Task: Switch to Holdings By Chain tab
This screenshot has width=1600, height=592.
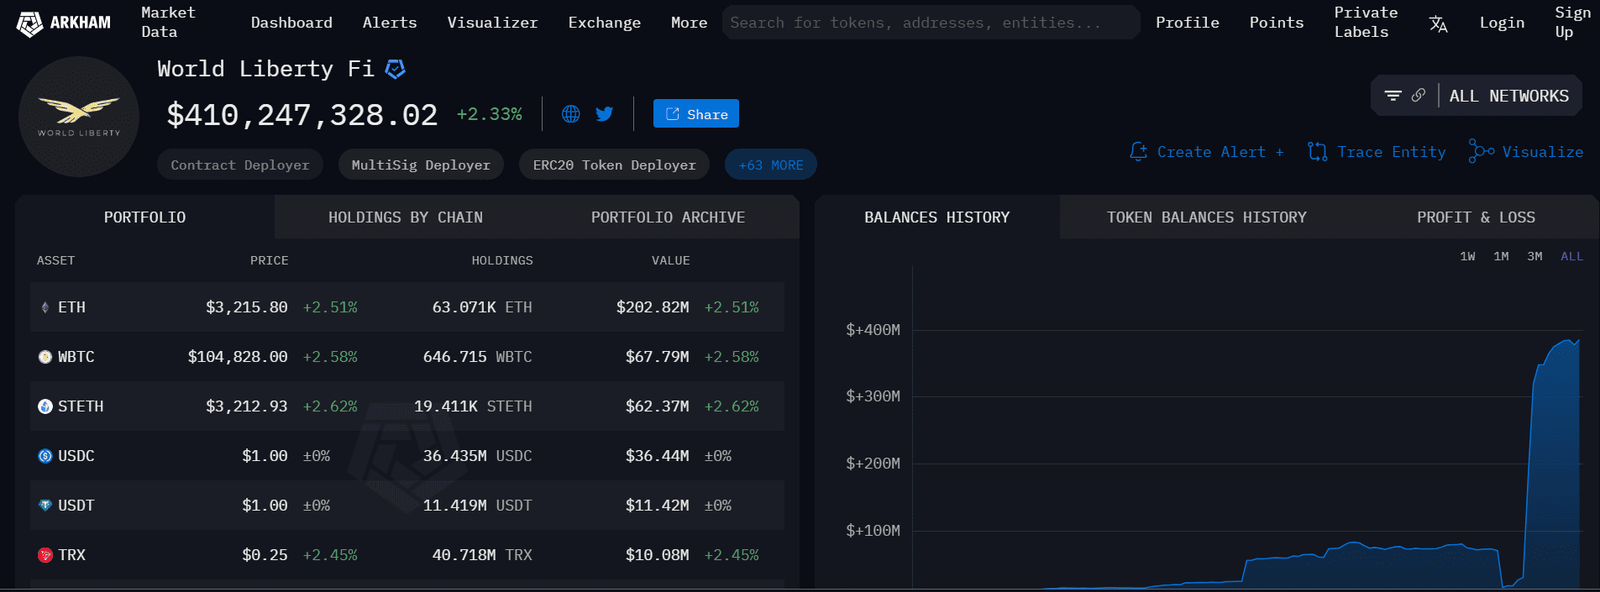Action: [405, 217]
